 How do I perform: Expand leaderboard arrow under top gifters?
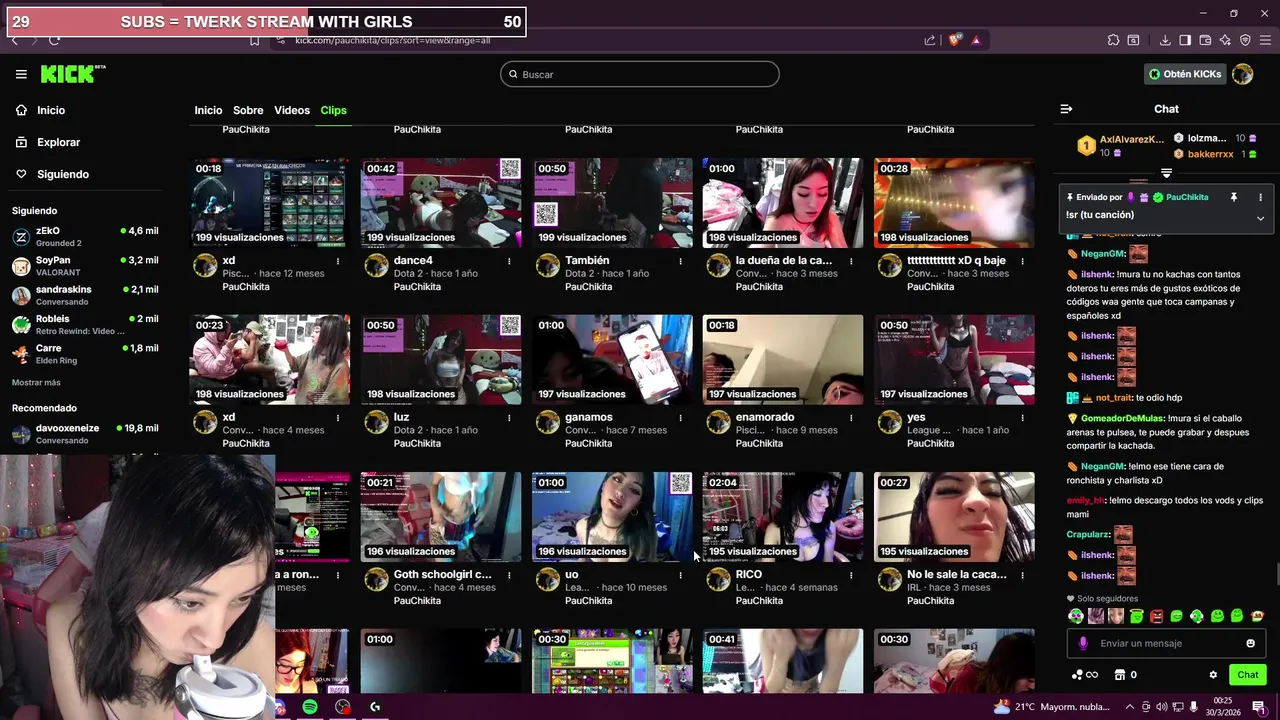click(1166, 173)
